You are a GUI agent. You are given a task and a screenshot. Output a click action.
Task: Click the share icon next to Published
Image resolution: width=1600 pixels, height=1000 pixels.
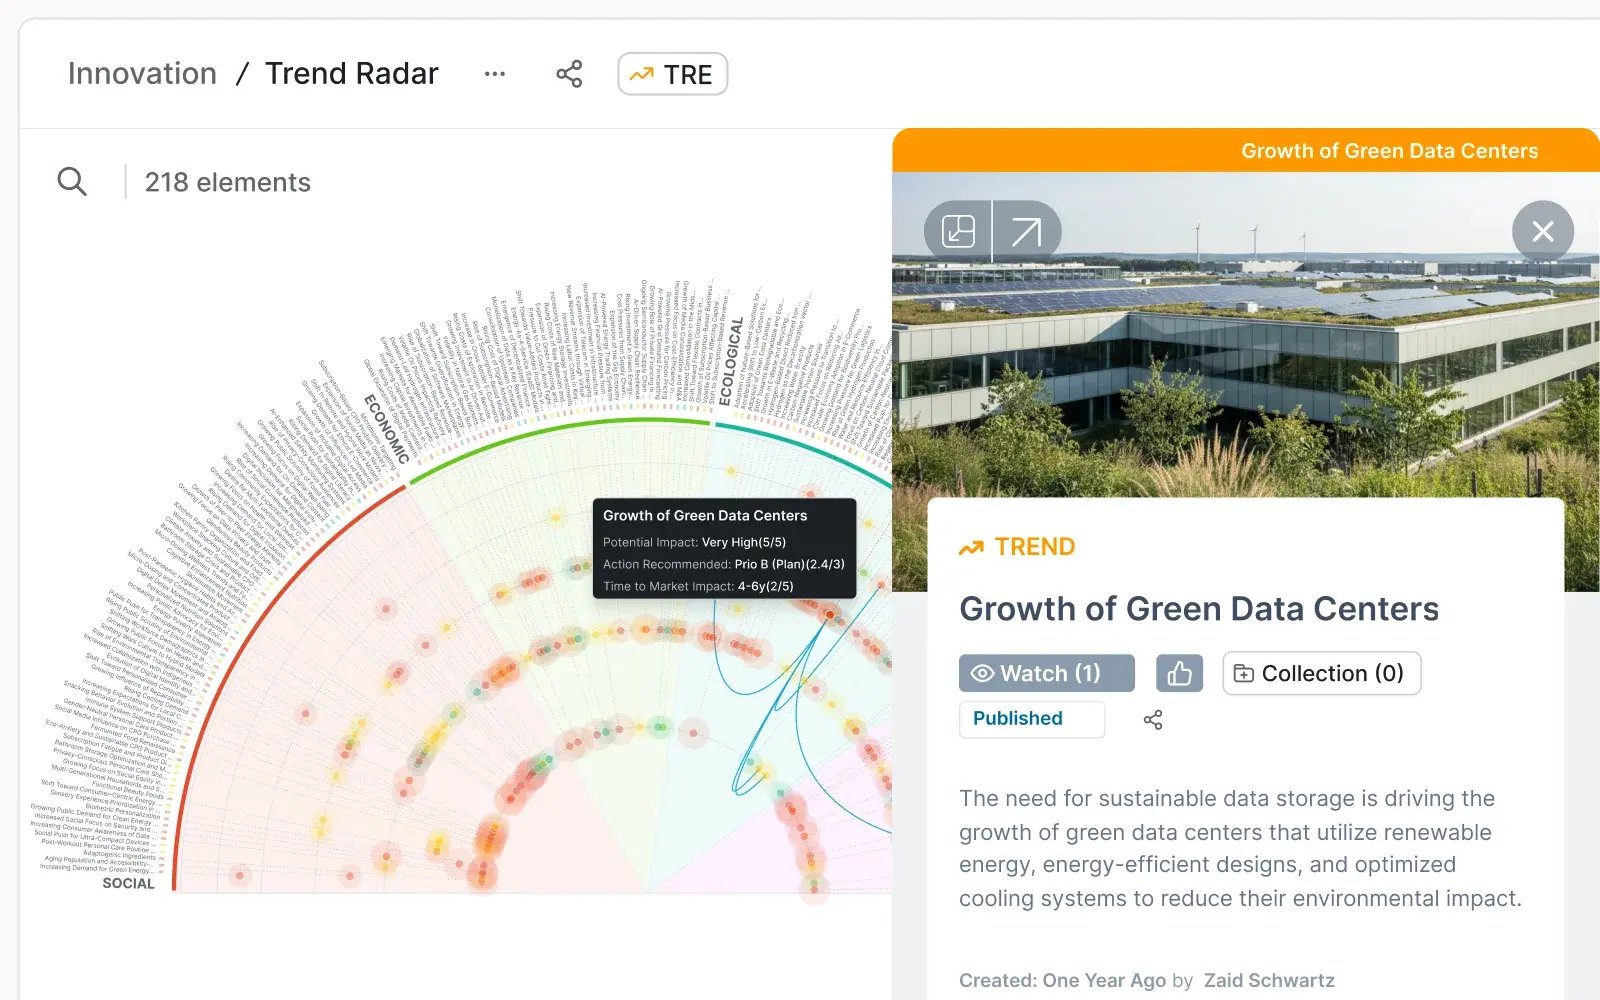1153,720
